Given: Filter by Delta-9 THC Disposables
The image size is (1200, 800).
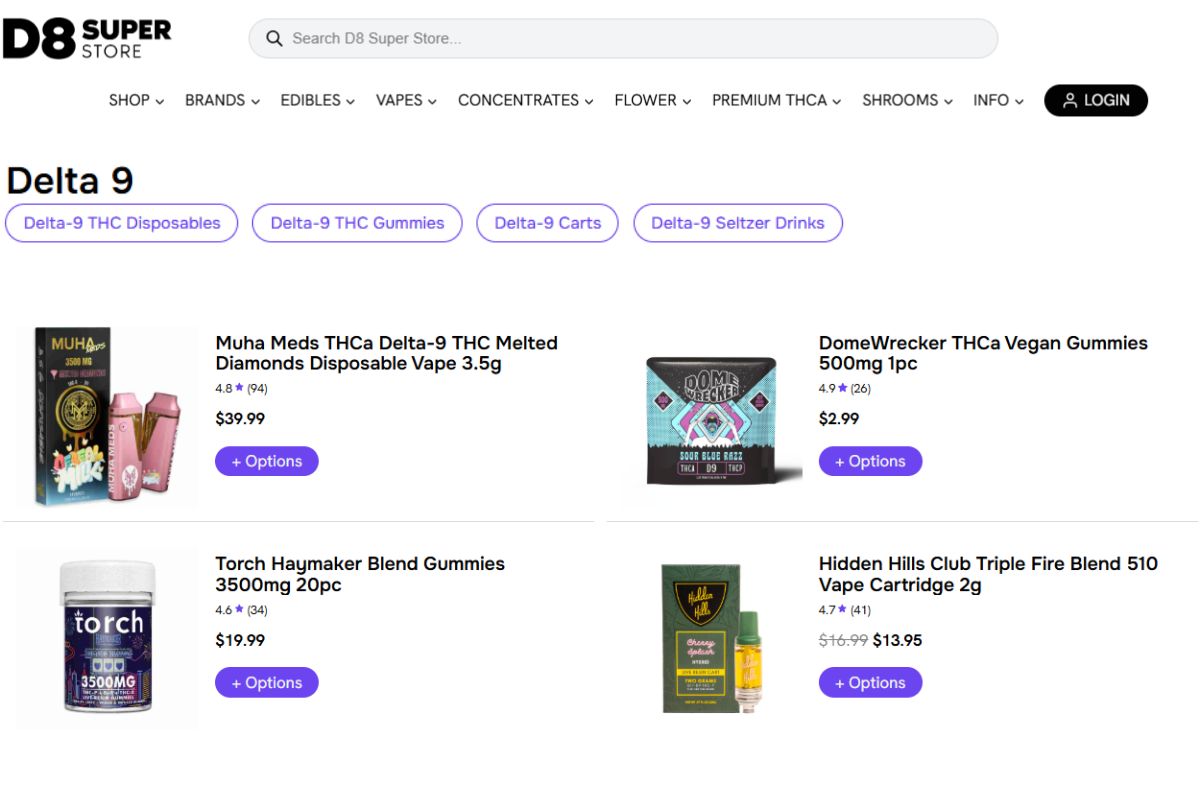Looking at the screenshot, I should click(122, 223).
